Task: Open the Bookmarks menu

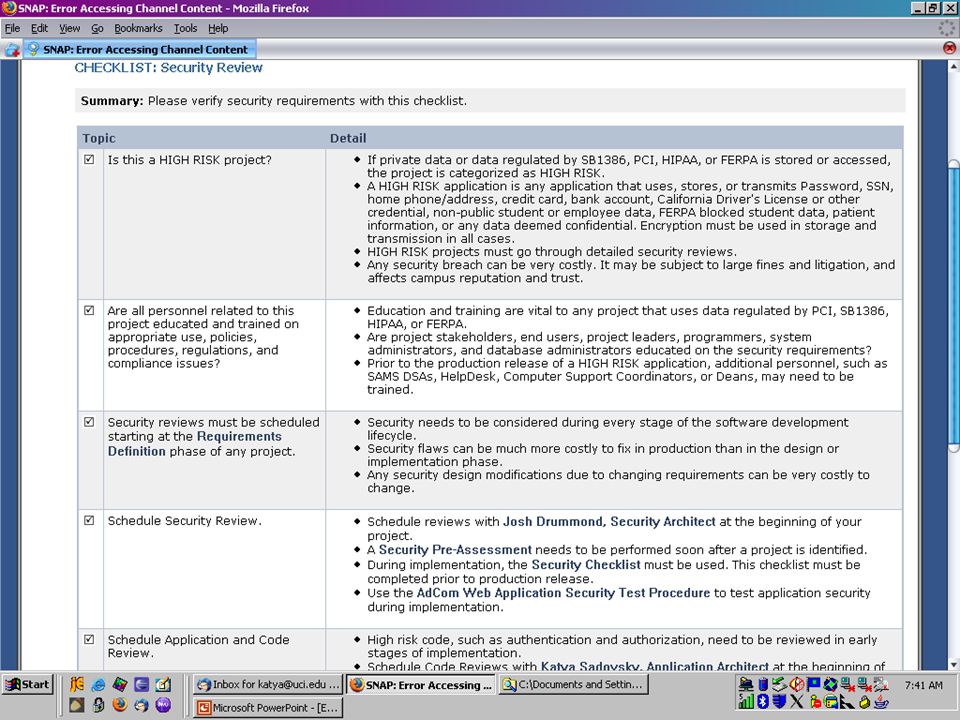Action: 138,28
